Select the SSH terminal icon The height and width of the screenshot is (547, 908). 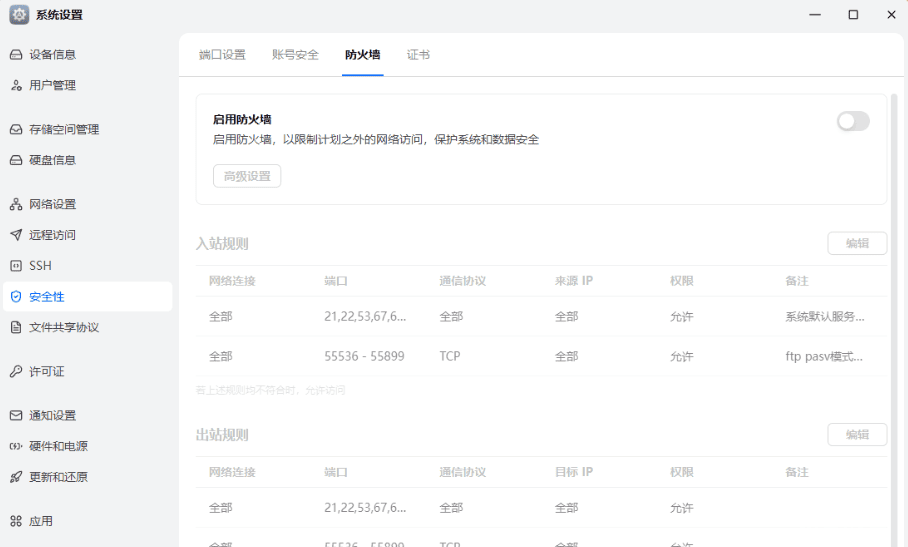[16, 266]
